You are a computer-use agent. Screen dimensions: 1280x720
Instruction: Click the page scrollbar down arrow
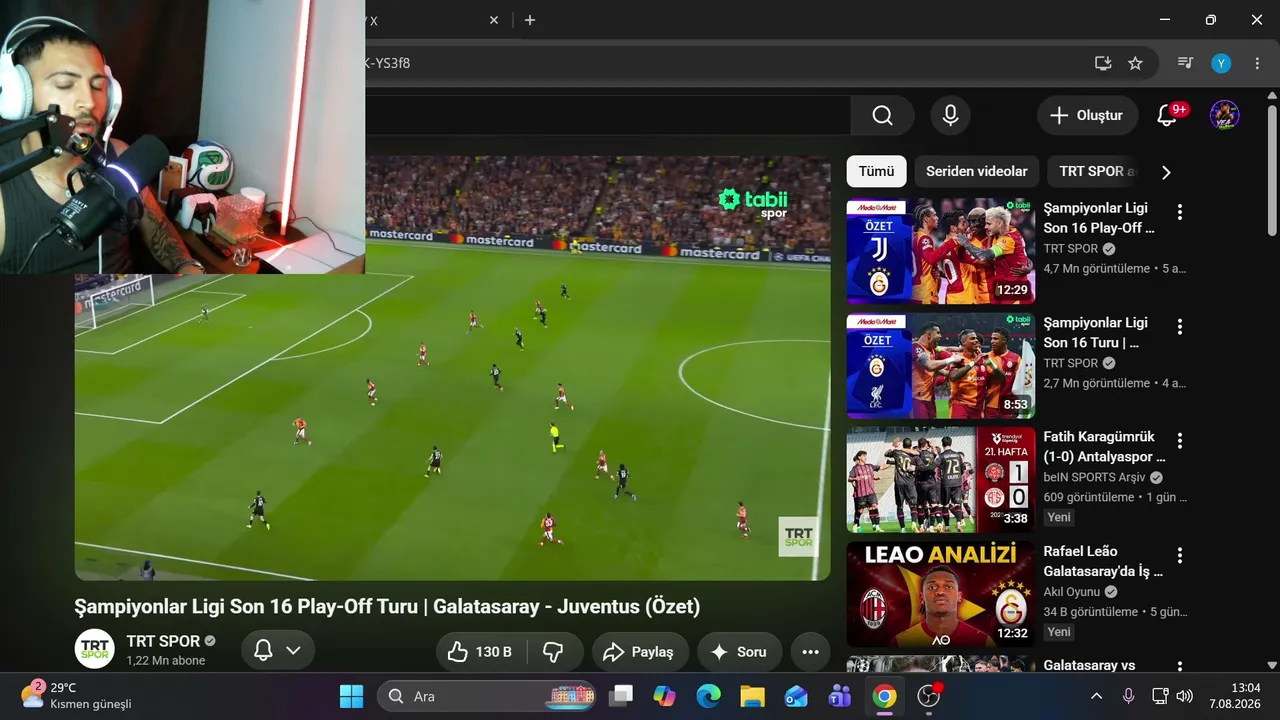click(1272, 665)
